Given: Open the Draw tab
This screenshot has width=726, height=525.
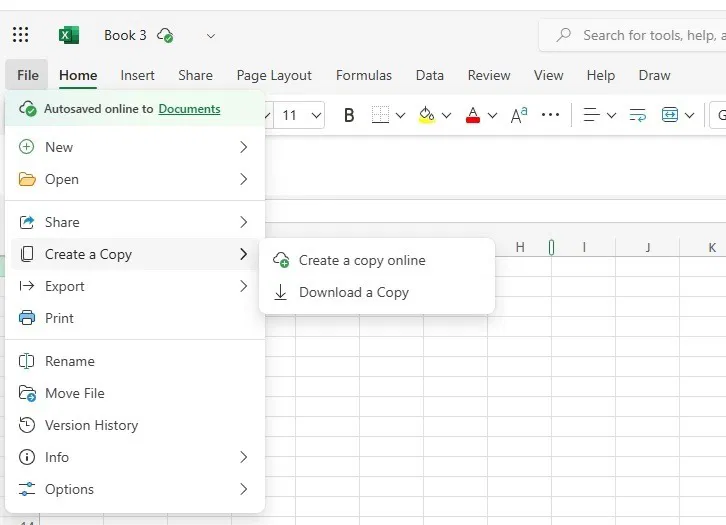Looking at the screenshot, I should (654, 75).
